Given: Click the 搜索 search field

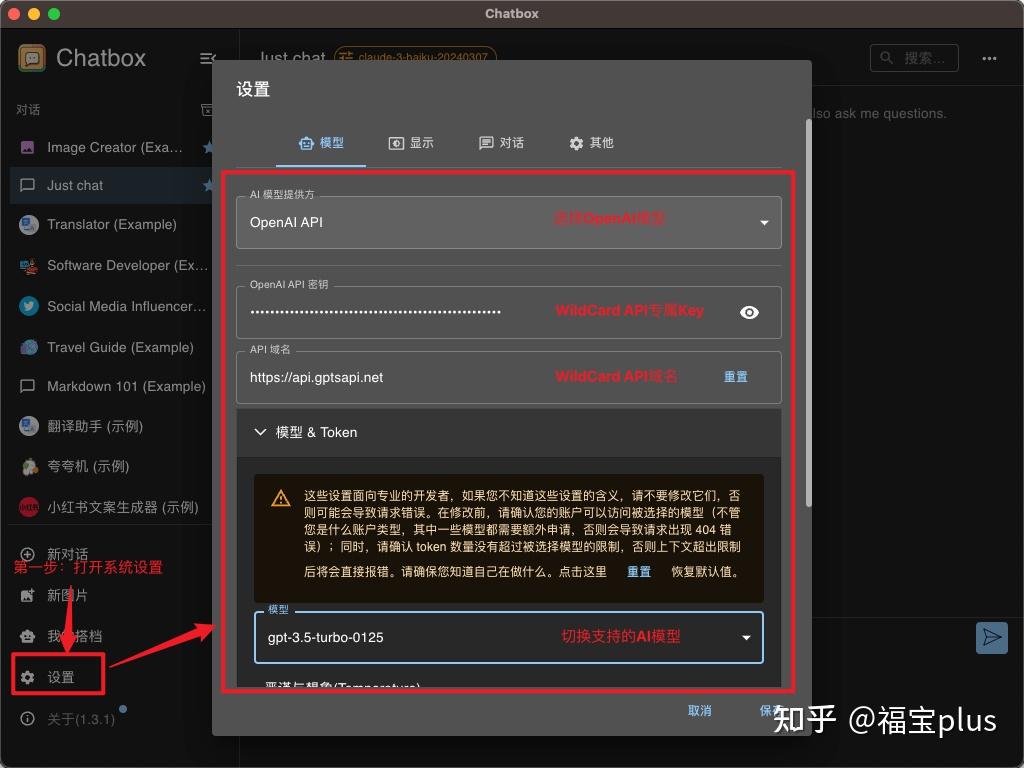Looking at the screenshot, I should point(914,57).
